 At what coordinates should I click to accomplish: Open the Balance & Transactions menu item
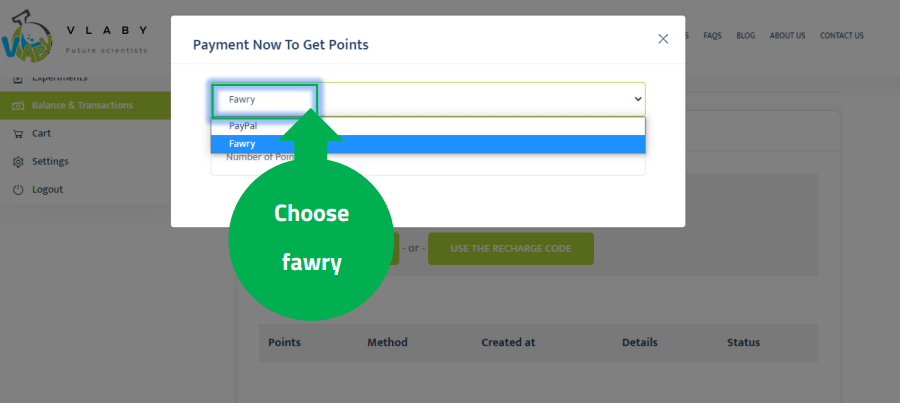pyautogui.click(x=82, y=105)
